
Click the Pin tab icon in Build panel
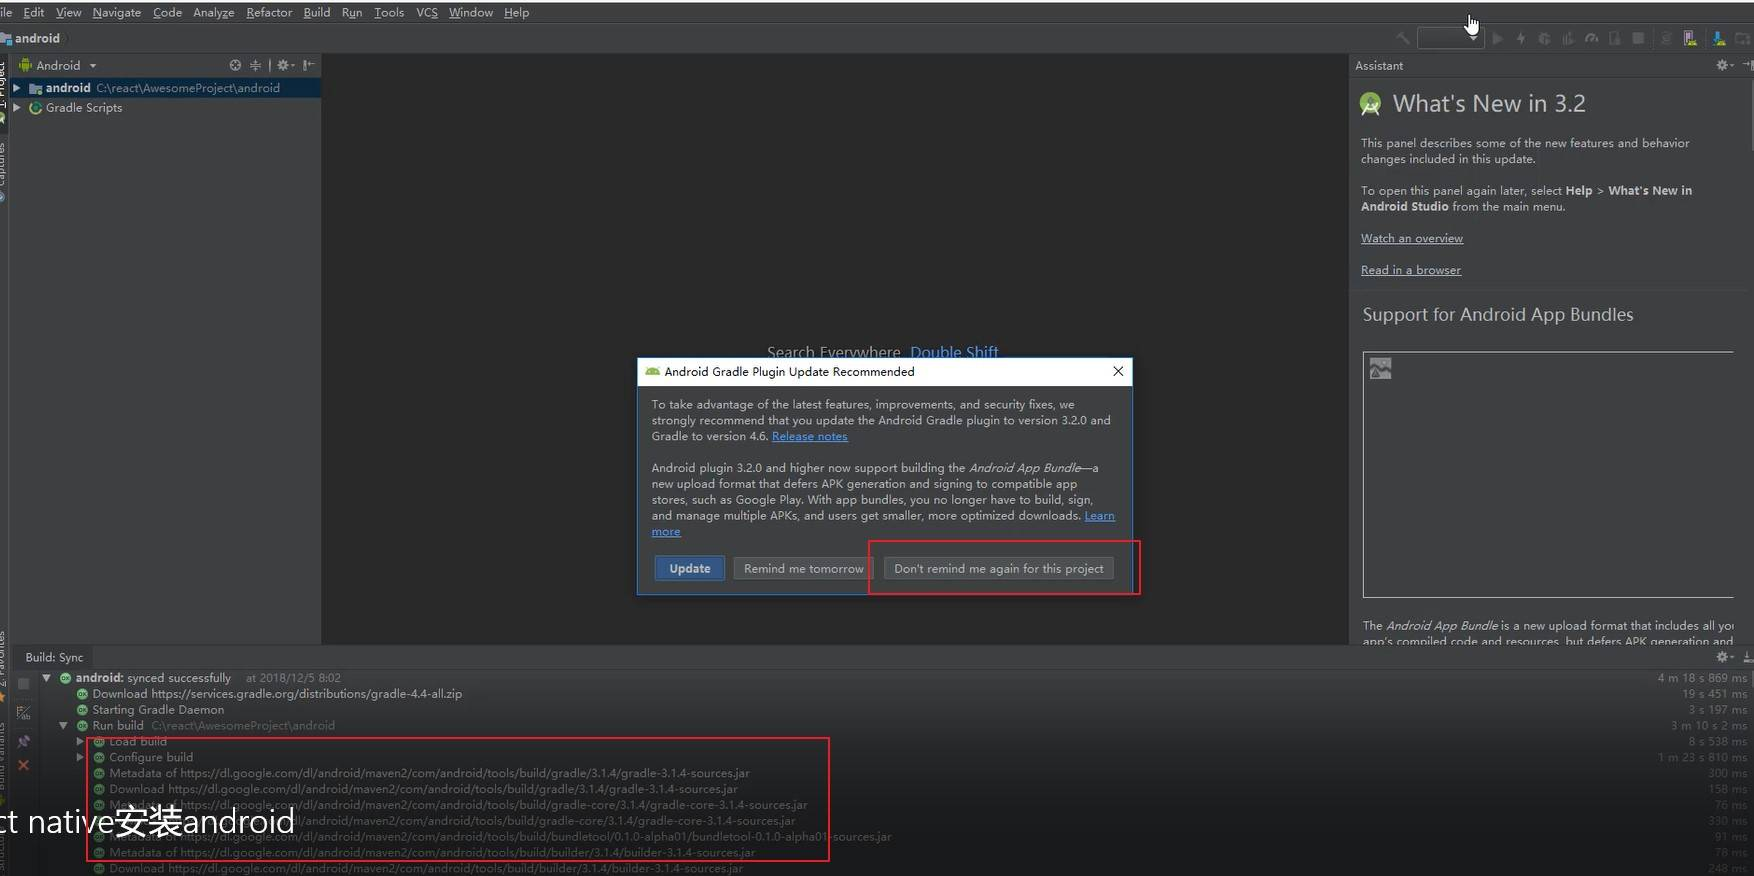coord(23,741)
